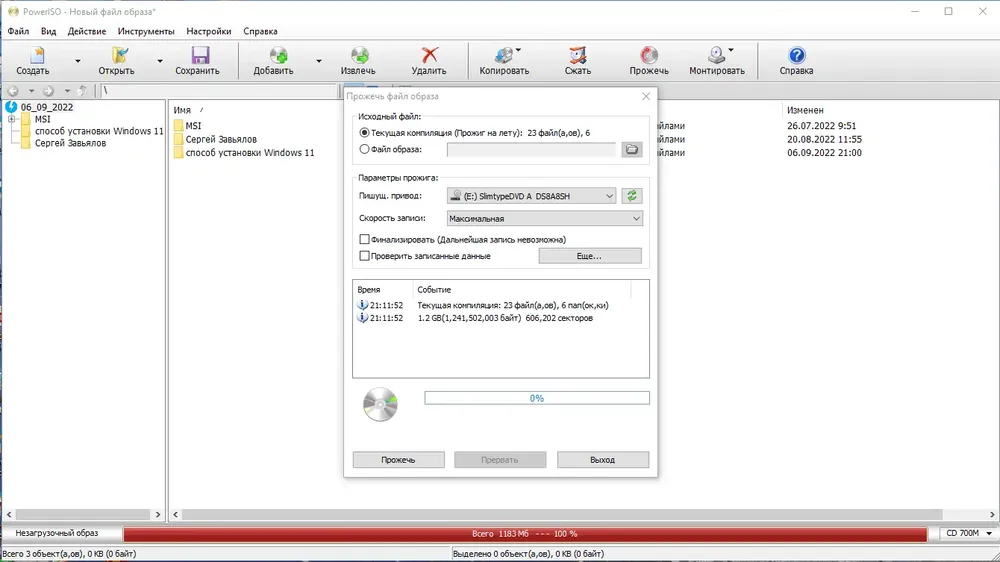This screenshot has width=1000, height=562.
Task: Select способ установки Windows 11 in list
Action: tap(250, 152)
